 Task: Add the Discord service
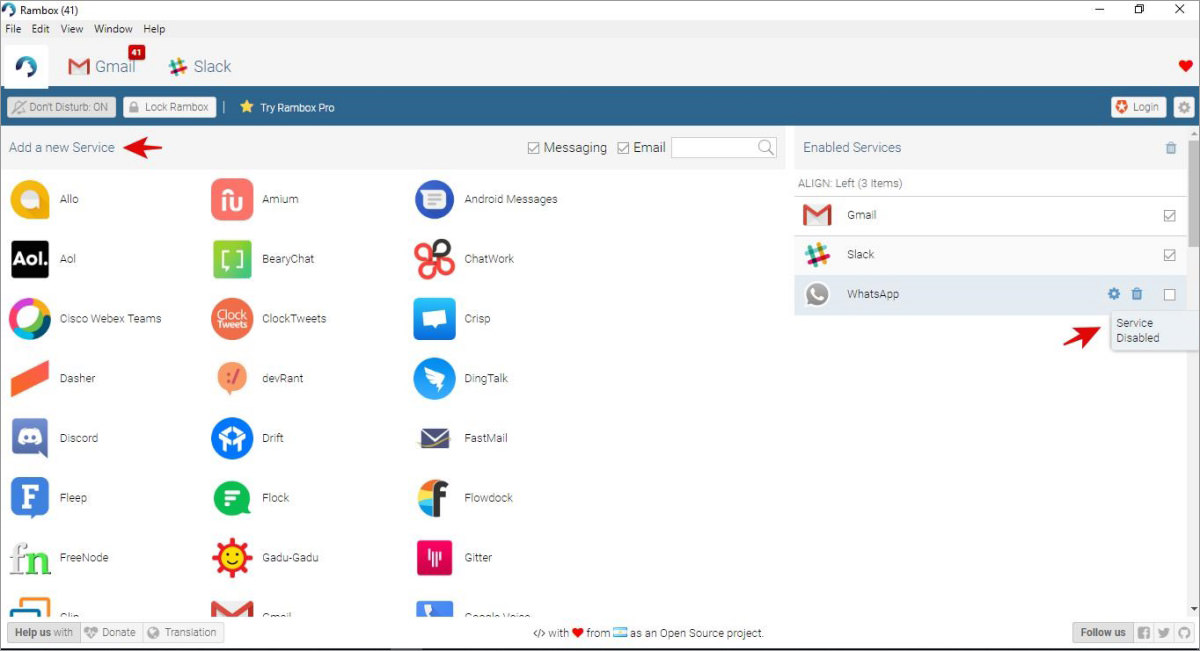coord(54,438)
